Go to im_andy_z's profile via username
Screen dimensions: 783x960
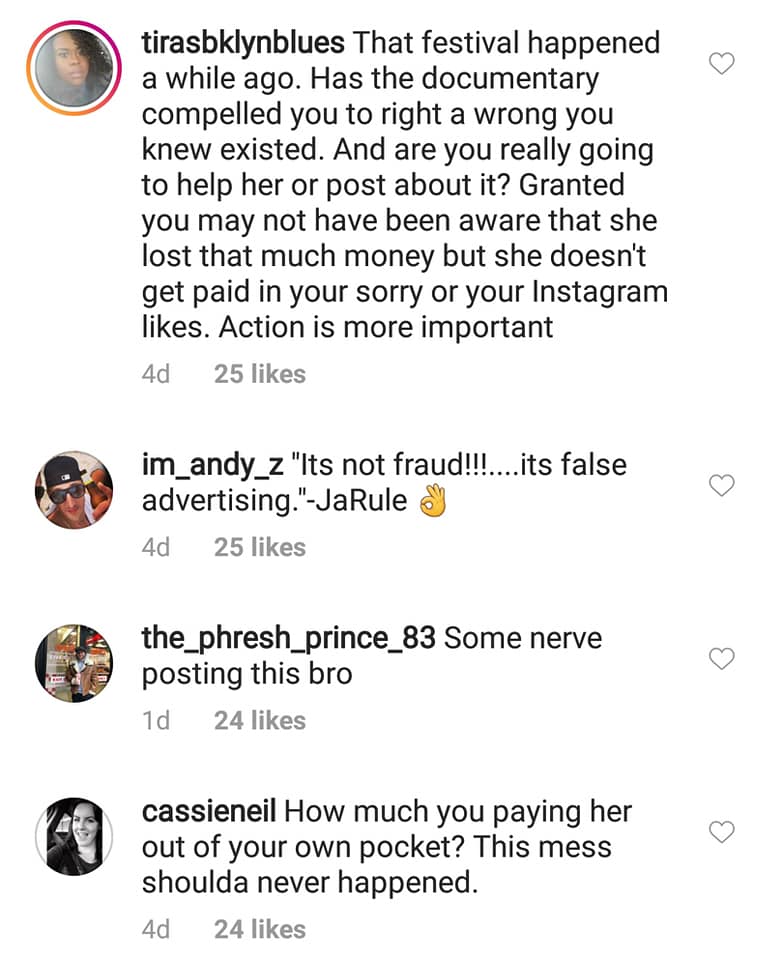[211, 465]
